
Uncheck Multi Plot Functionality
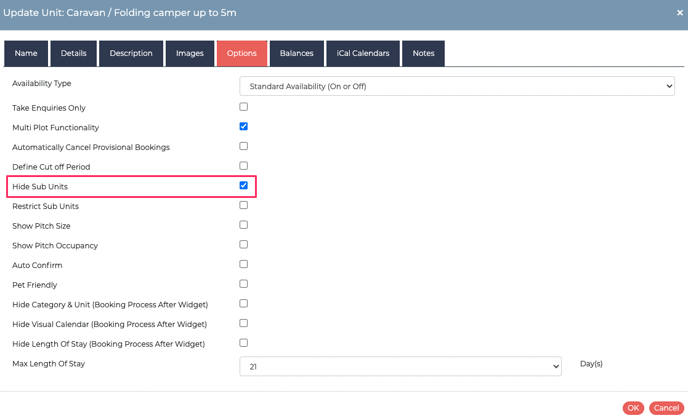(x=244, y=126)
